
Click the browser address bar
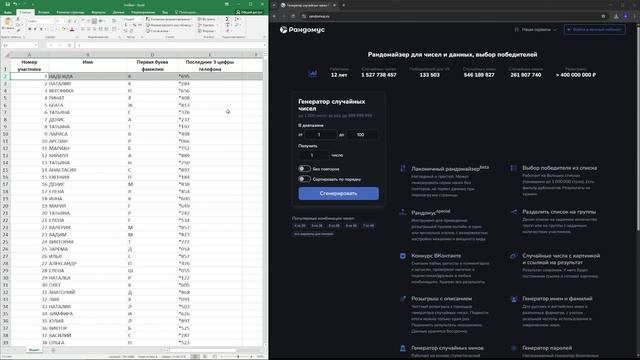453,16
